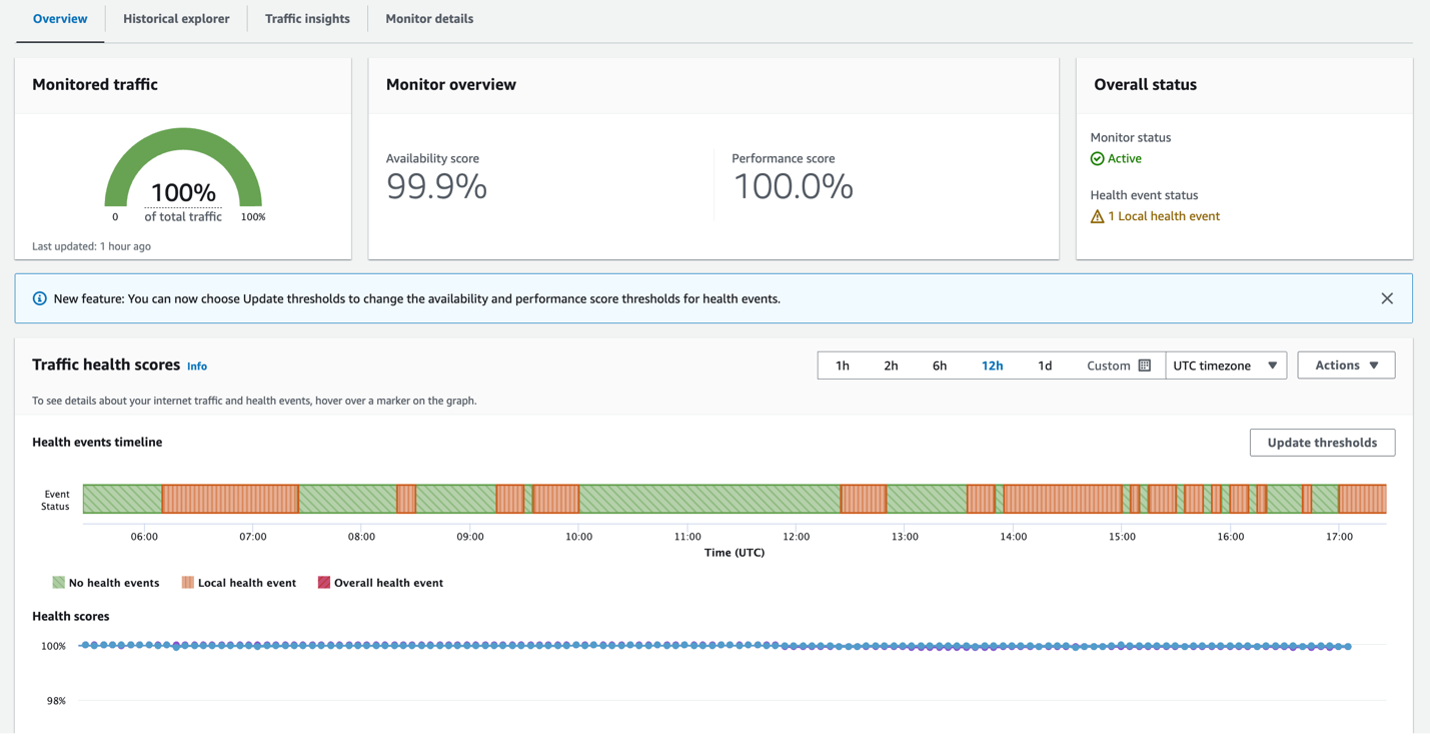Screen dimensions: 1430x736
Task: View the Monitor details tab
Action: 429,18
